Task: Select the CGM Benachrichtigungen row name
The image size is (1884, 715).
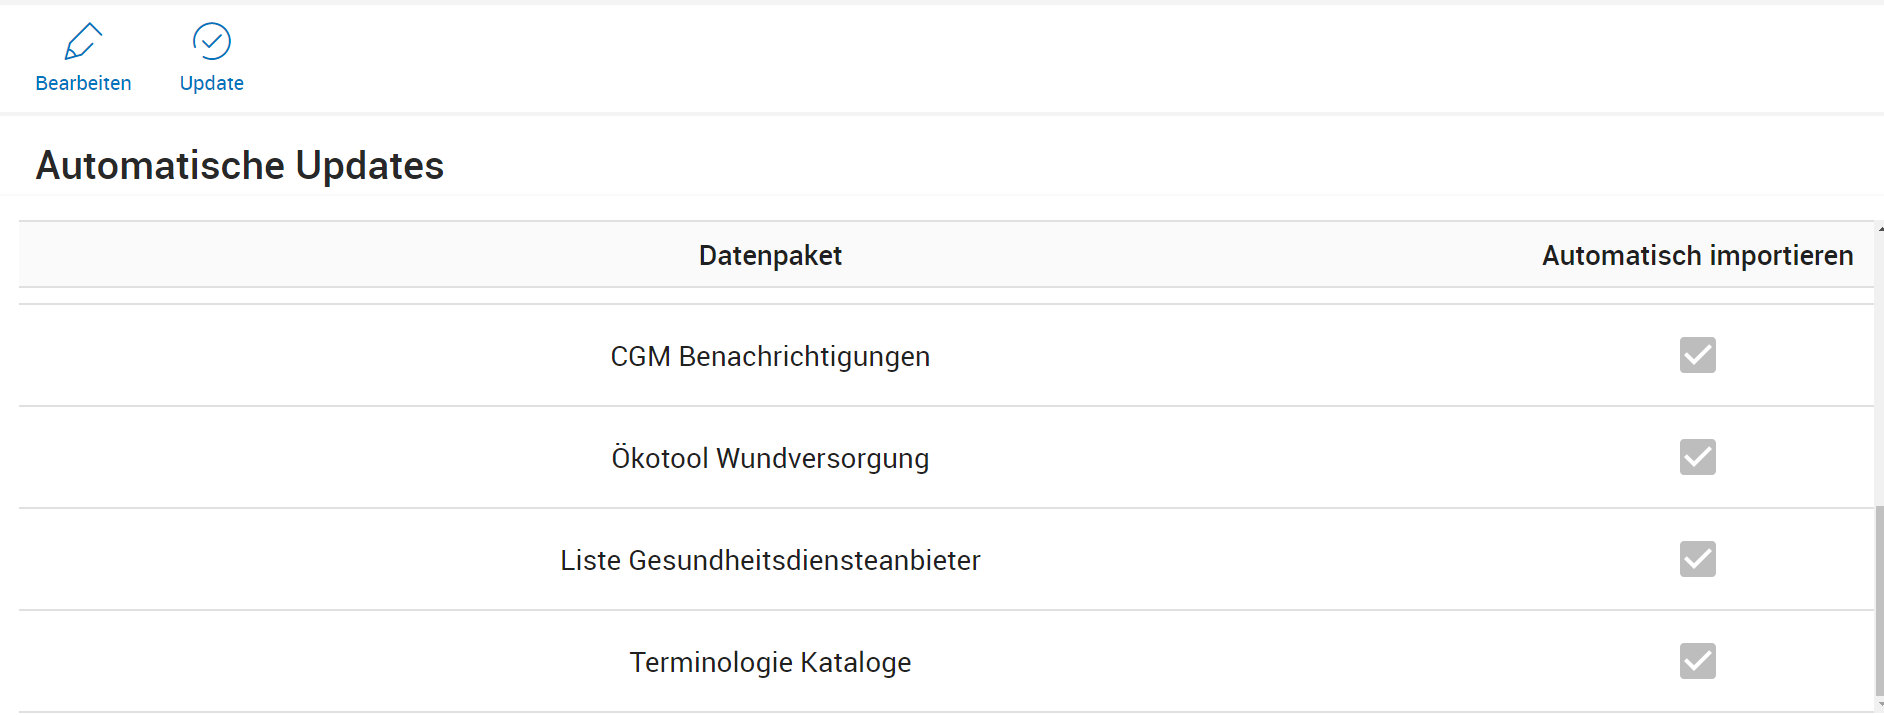Action: (770, 357)
